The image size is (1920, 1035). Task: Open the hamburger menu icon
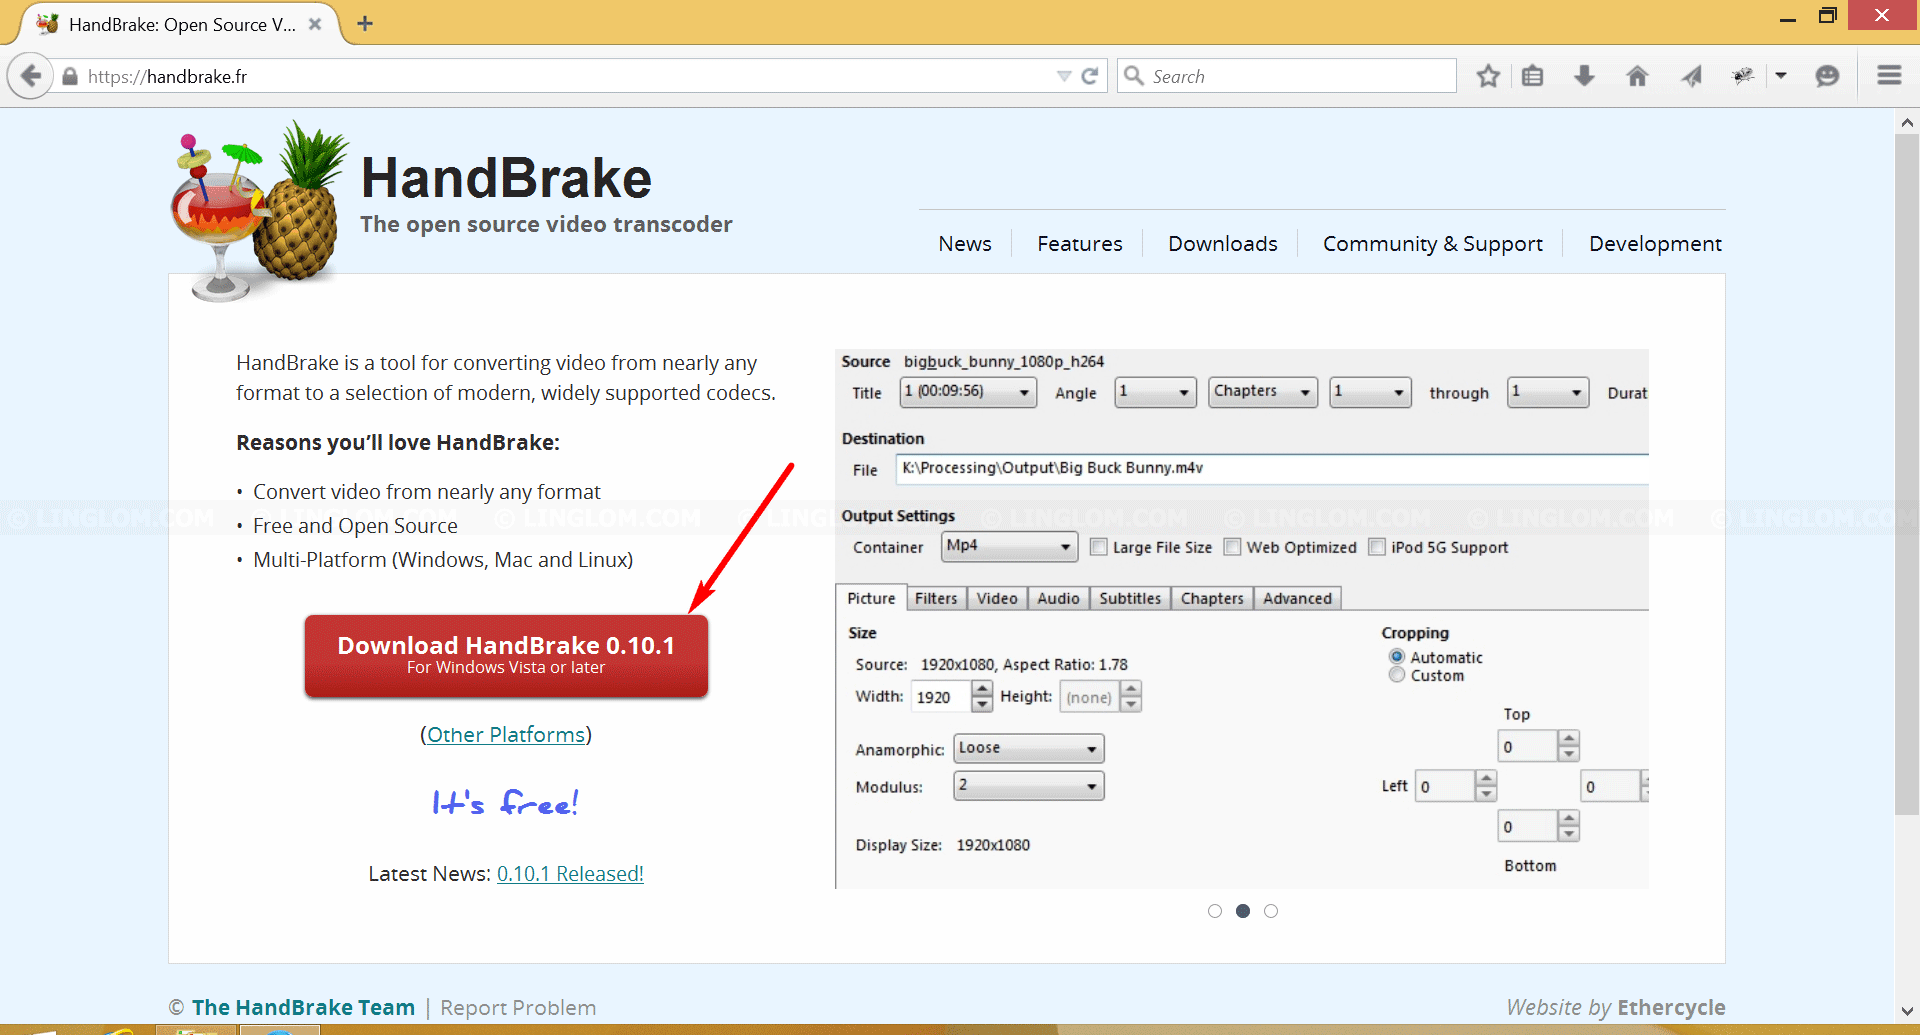1889,76
